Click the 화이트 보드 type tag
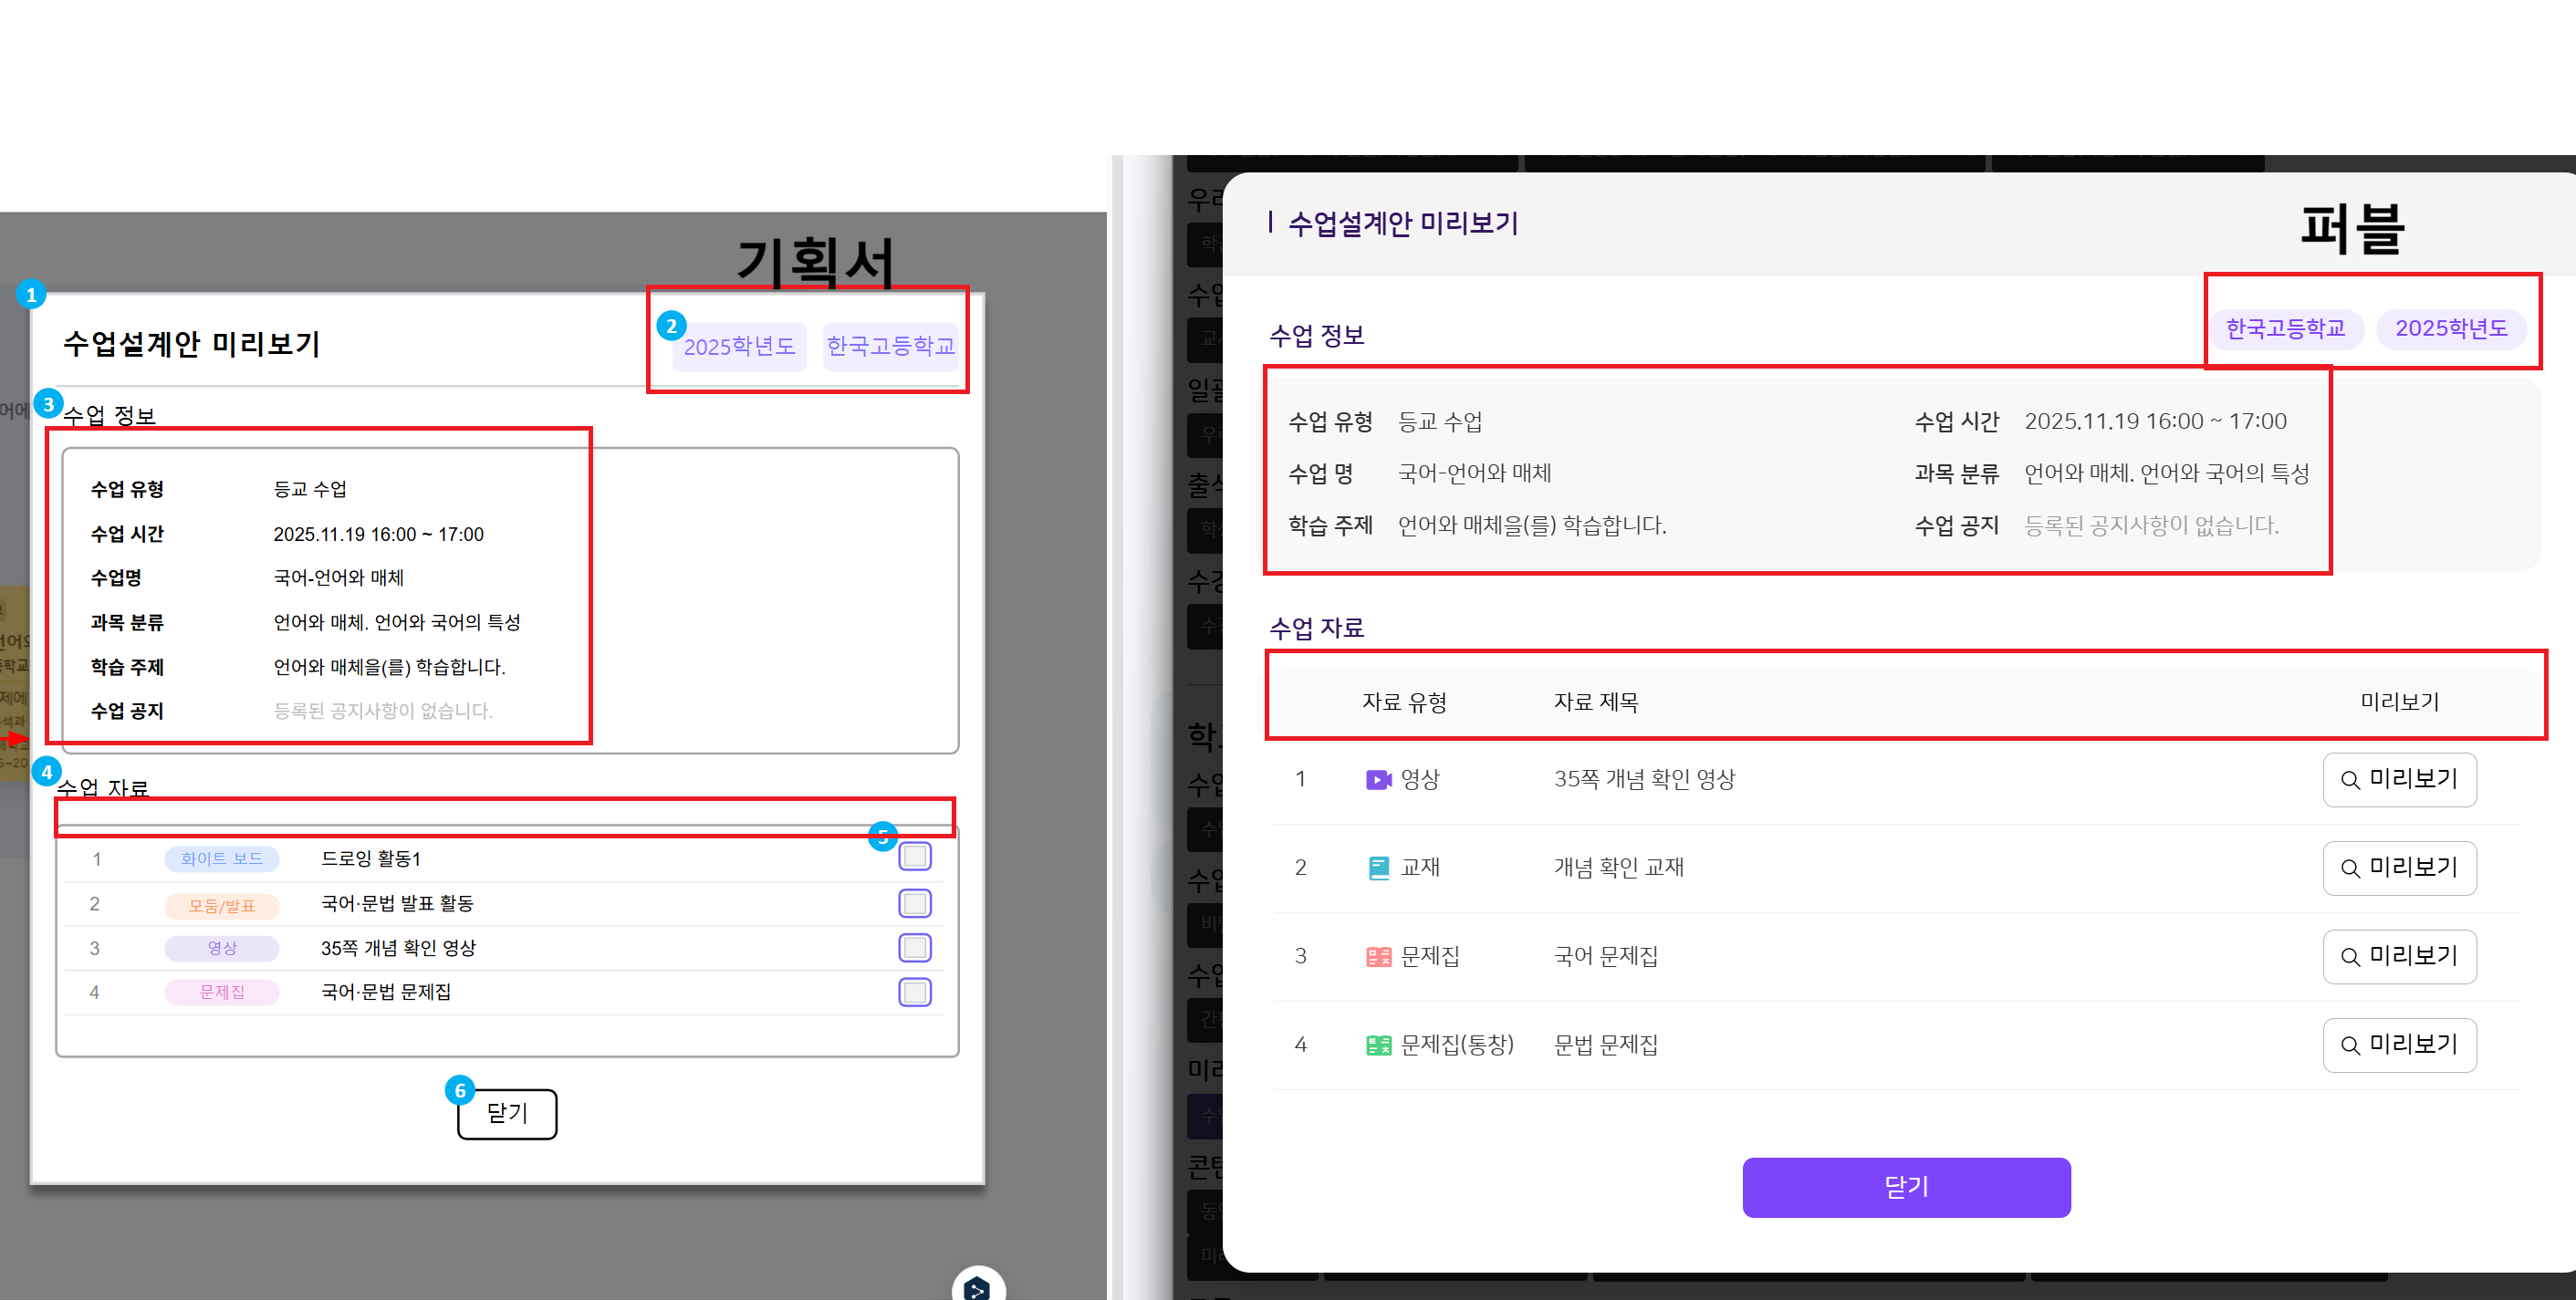Image resolution: width=2576 pixels, height=1300 pixels. (221, 859)
